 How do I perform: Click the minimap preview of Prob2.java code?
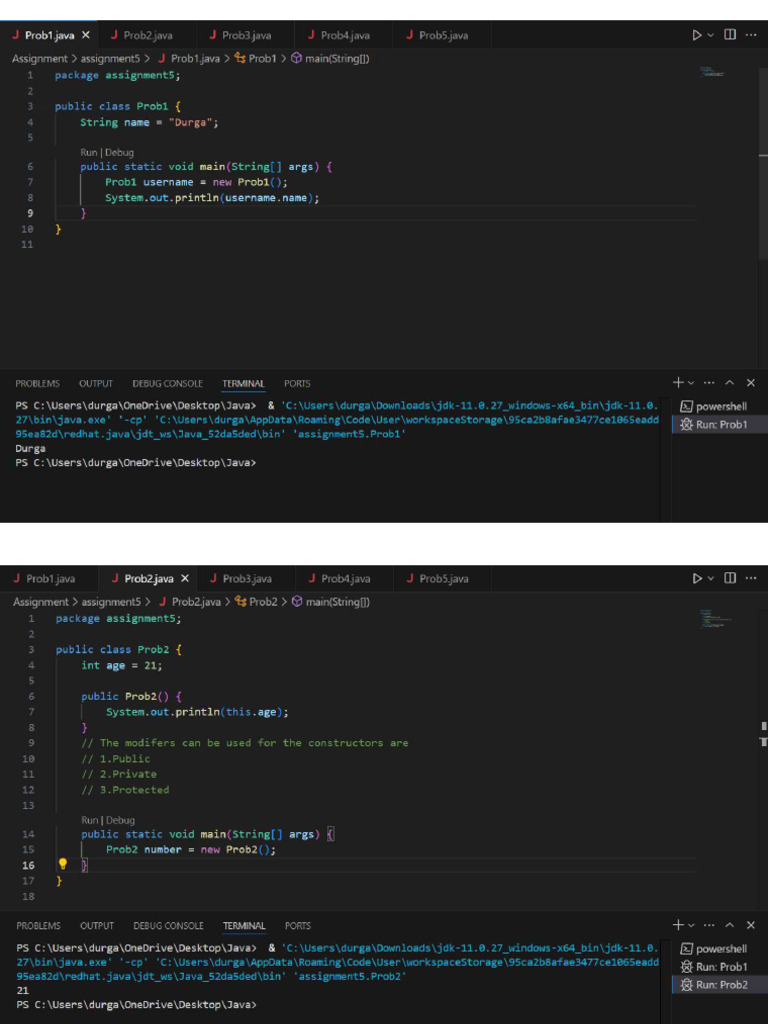[x=714, y=619]
